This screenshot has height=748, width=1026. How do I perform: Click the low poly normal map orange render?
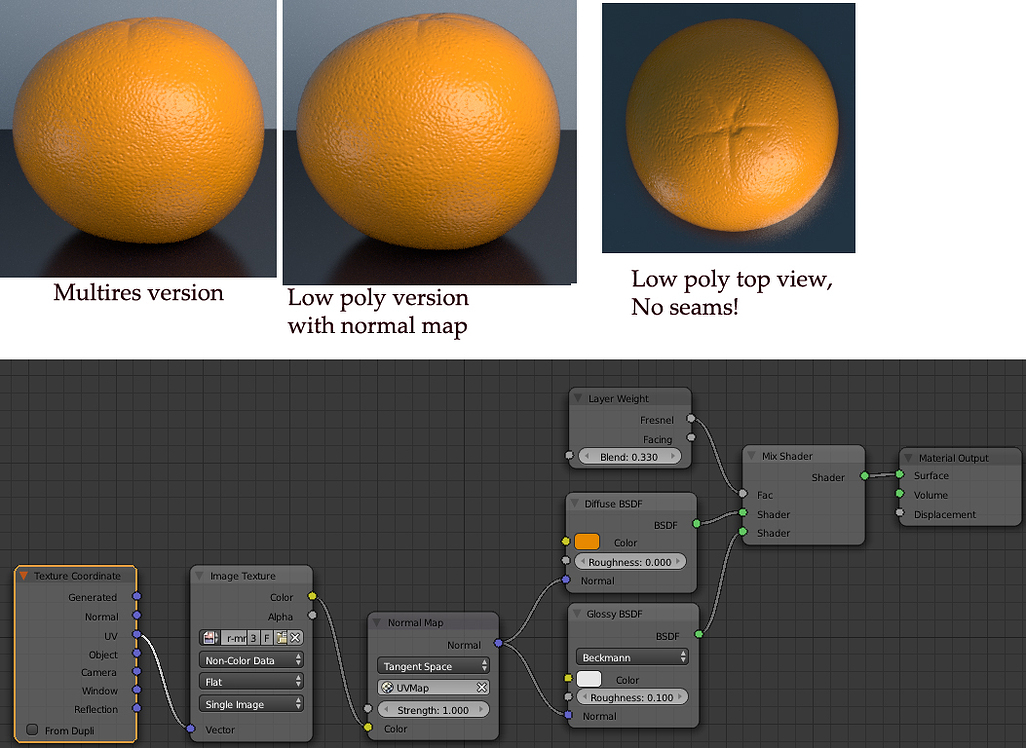[x=429, y=142]
